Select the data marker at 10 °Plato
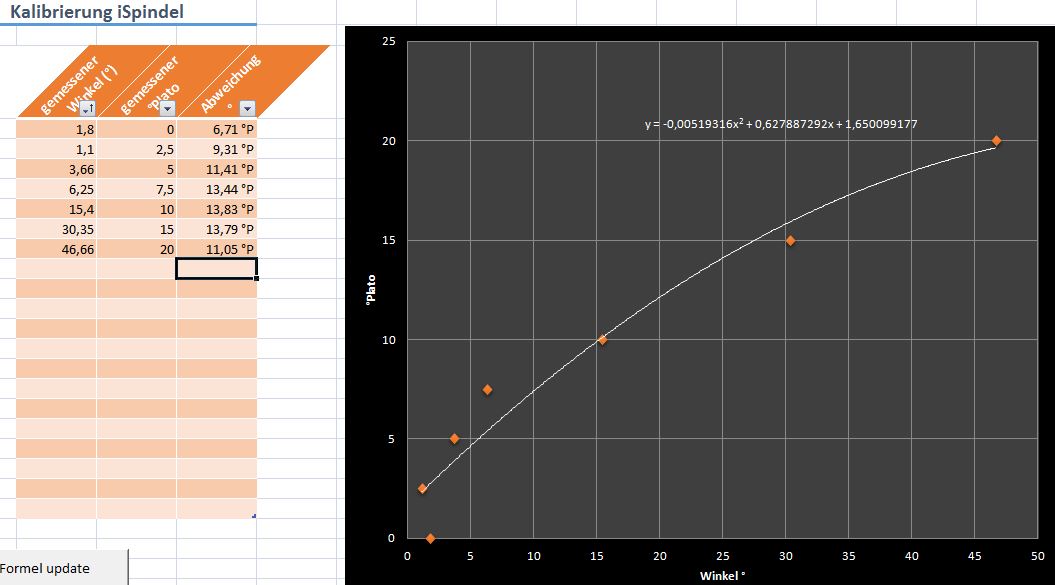 602,340
